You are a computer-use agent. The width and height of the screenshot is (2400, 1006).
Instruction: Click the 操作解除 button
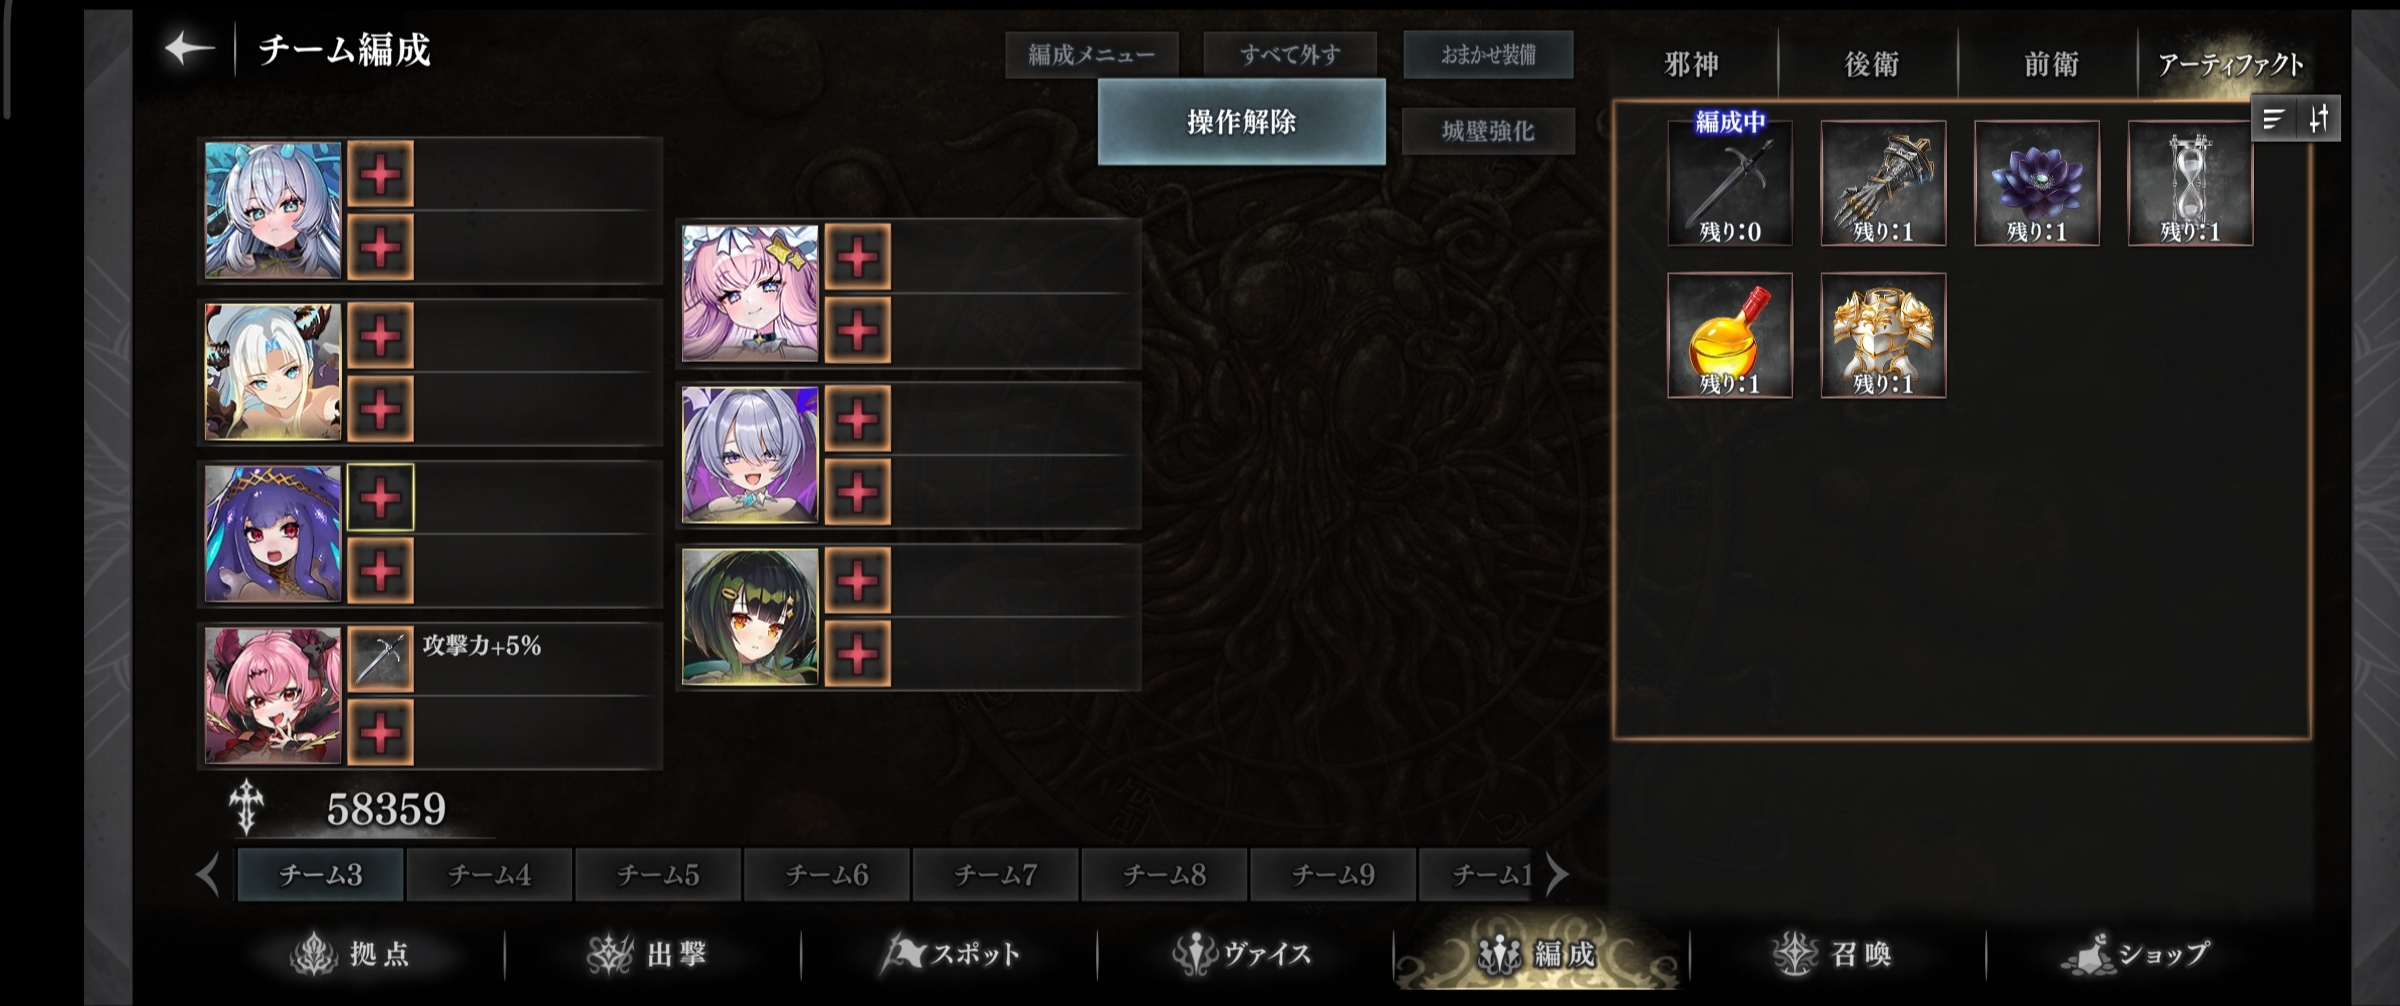coord(1242,122)
